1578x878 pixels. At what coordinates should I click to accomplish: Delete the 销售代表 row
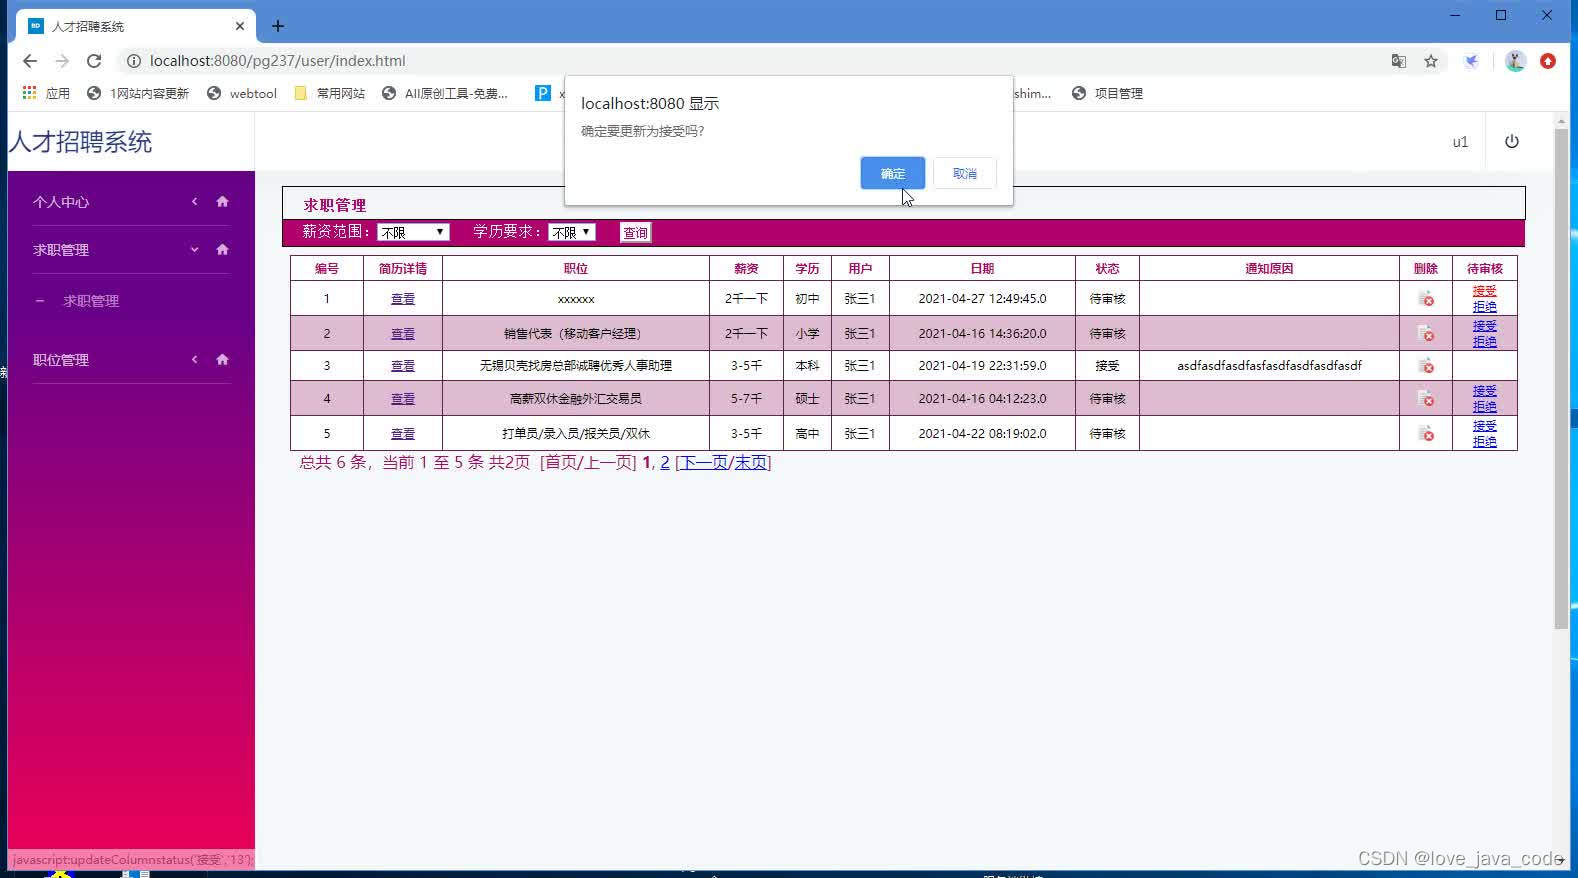[1426, 334]
